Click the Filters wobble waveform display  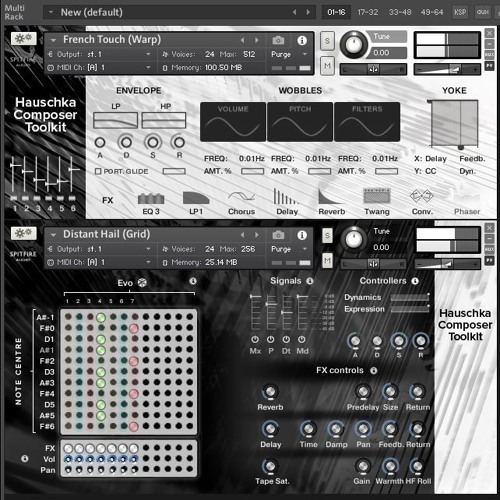coord(367,122)
